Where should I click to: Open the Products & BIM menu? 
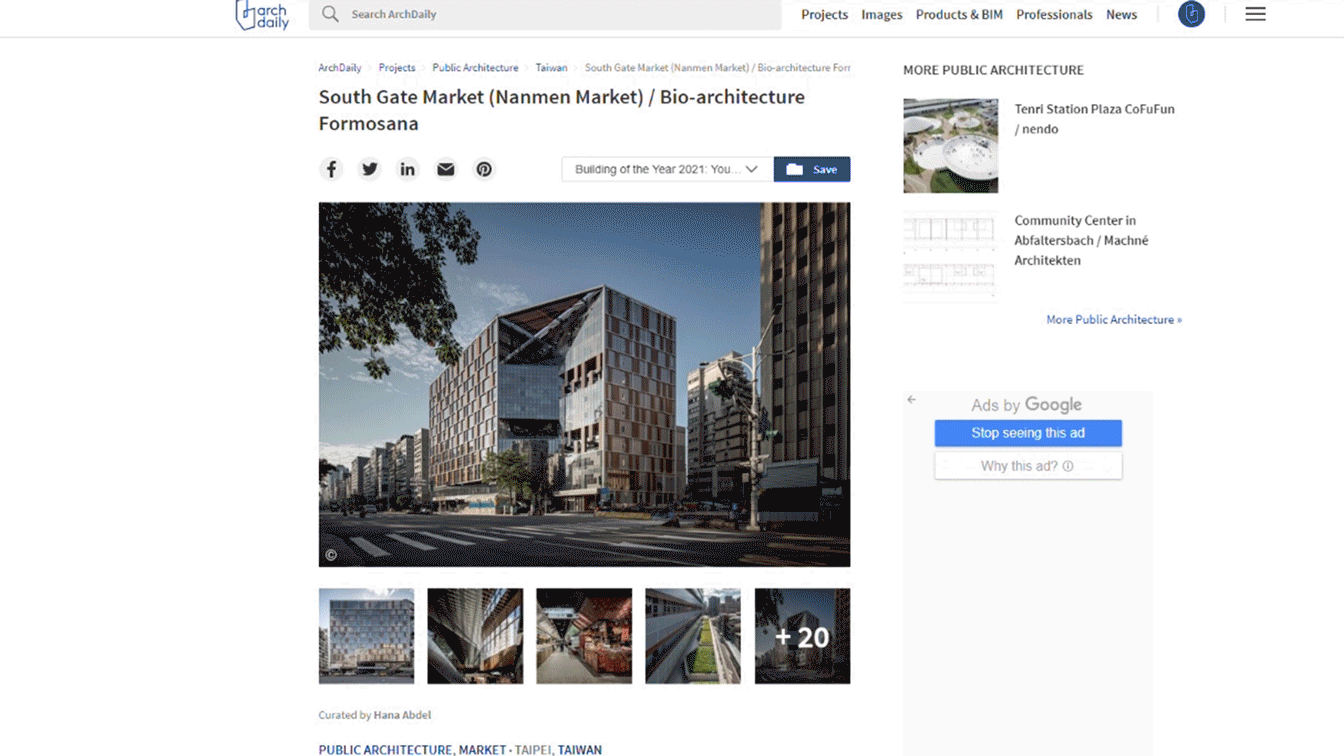click(x=959, y=15)
